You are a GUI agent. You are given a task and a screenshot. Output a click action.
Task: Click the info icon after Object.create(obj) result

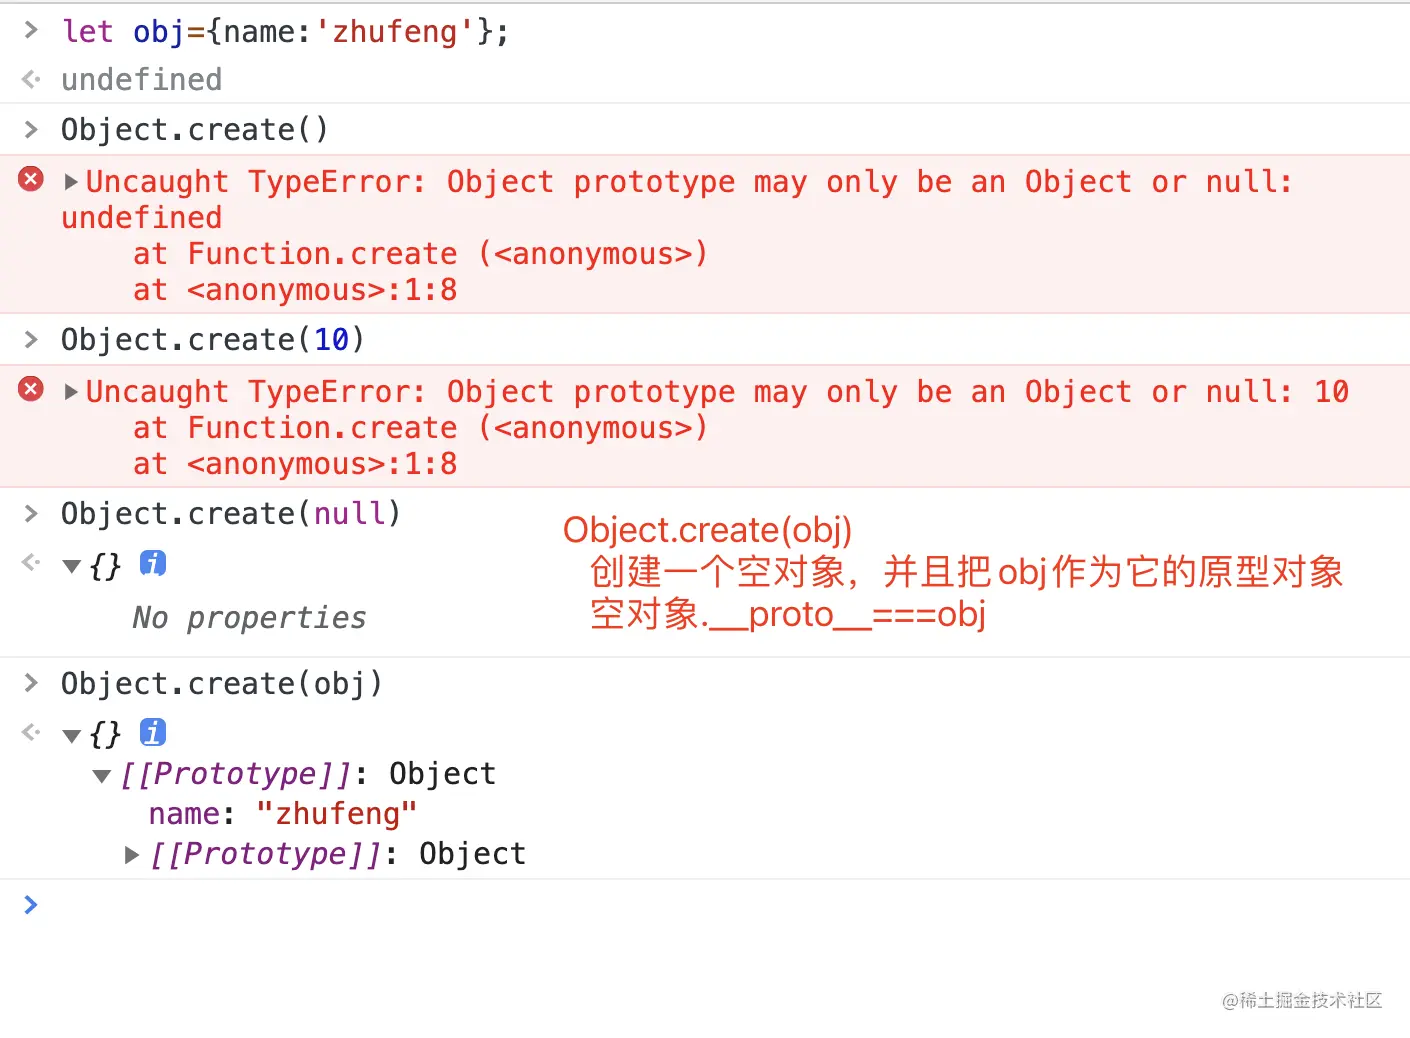coord(153,732)
